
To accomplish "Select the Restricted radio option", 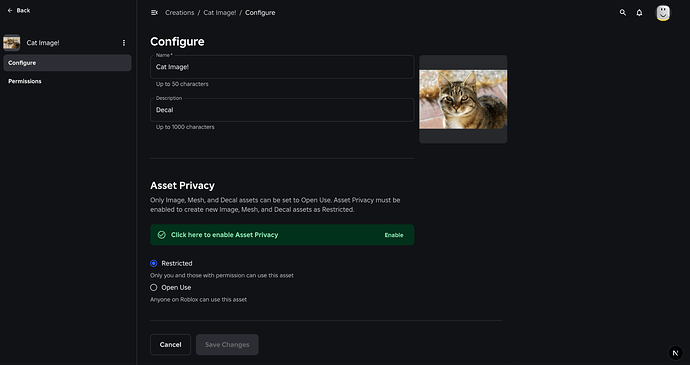I will (154, 263).
